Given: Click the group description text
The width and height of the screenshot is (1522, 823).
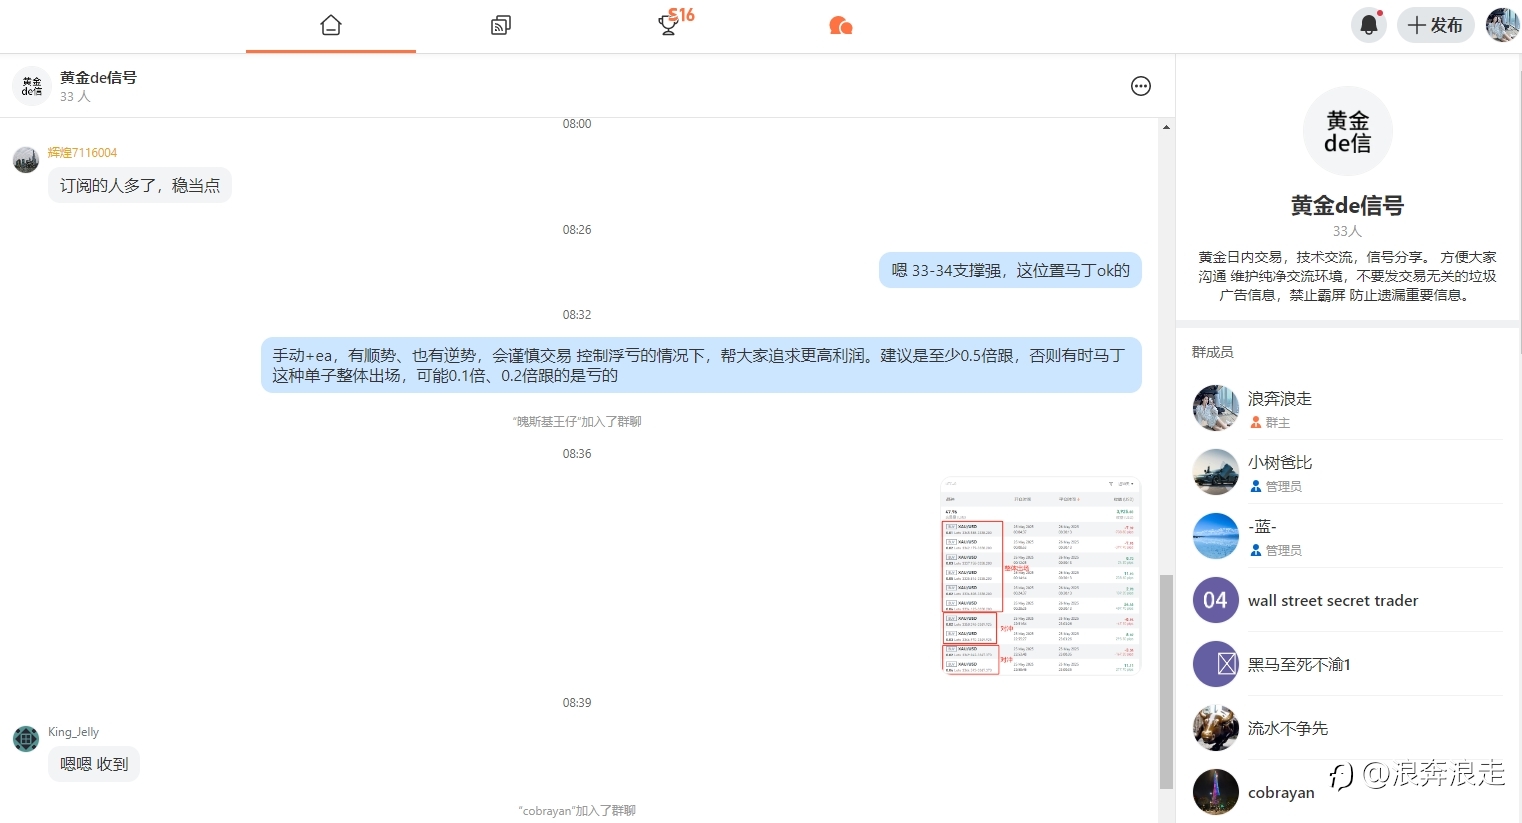Looking at the screenshot, I should point(1347,276).
